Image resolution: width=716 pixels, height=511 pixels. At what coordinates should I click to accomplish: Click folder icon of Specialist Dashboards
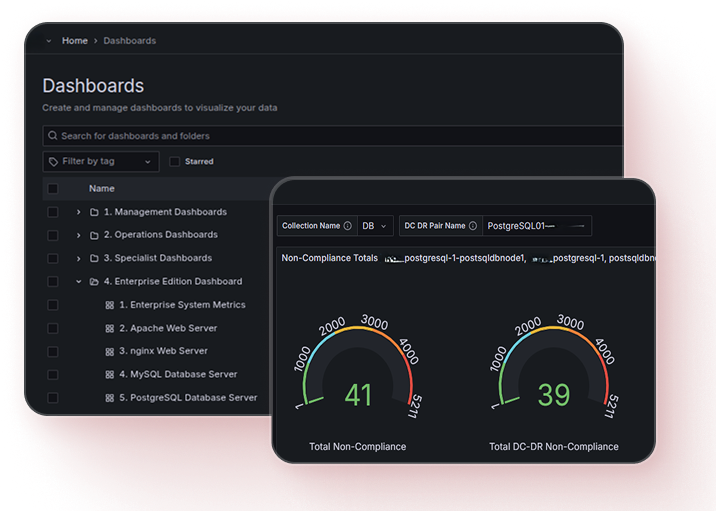(94, 258)
